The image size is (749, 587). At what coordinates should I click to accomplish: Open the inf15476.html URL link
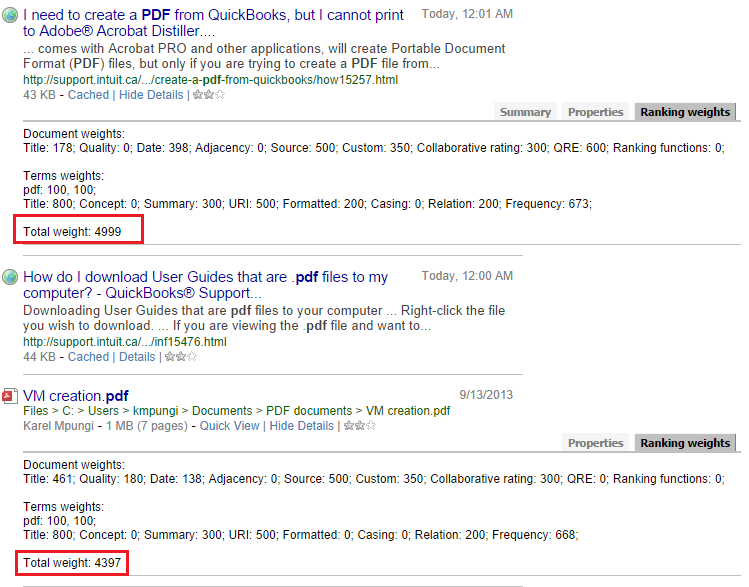pos(125,342)
